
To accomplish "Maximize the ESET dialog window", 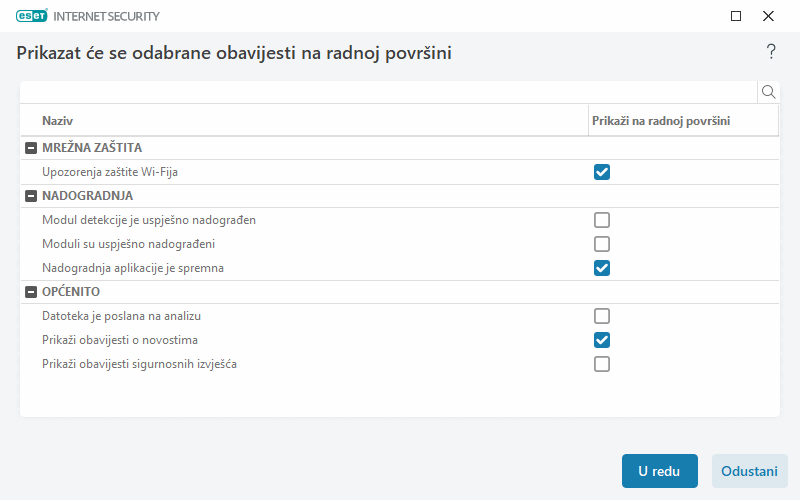I will coord(736,16).
